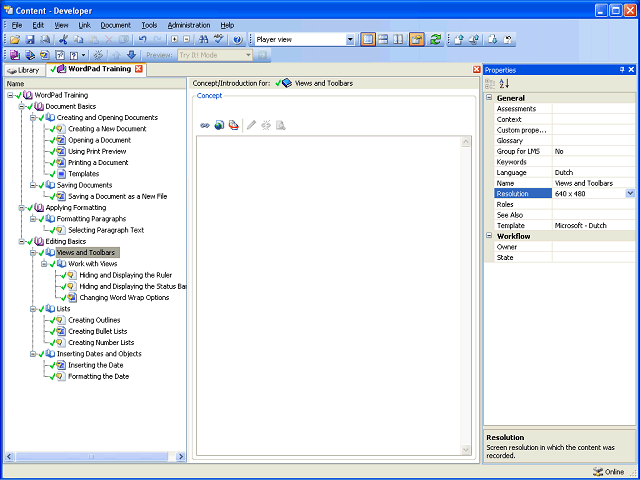
Task: Open the Tools menu
Action: point(149,25)
